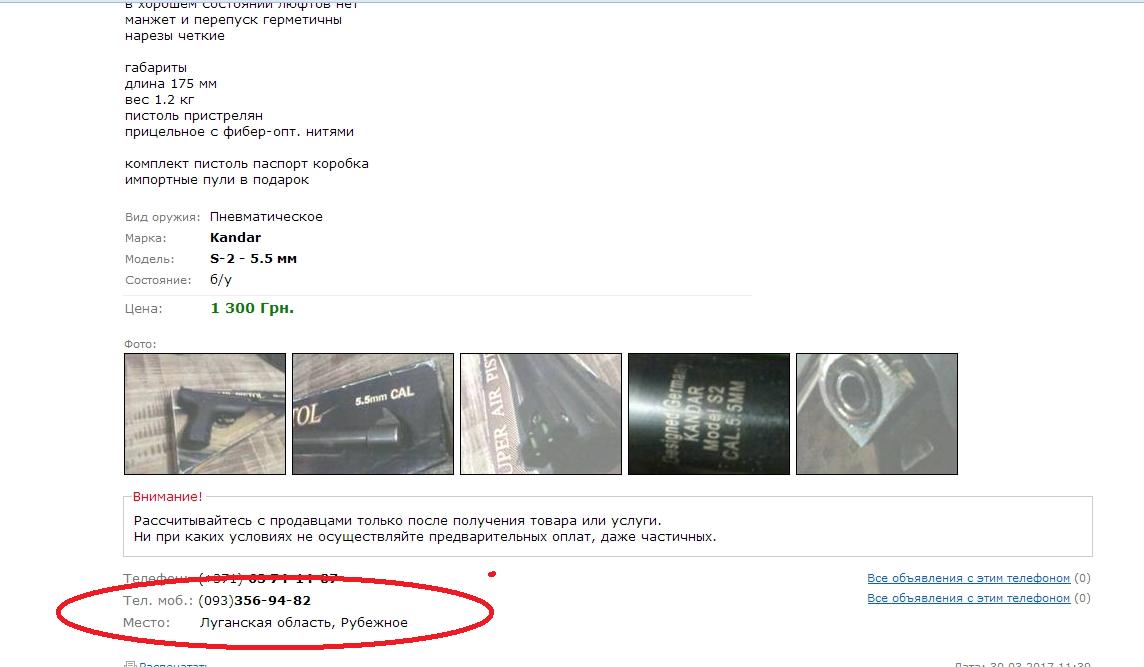Open the photo showing the AIR PISTOL box edge
The height and width of the screenshot is (667, 1144).
tap(541, 414)
